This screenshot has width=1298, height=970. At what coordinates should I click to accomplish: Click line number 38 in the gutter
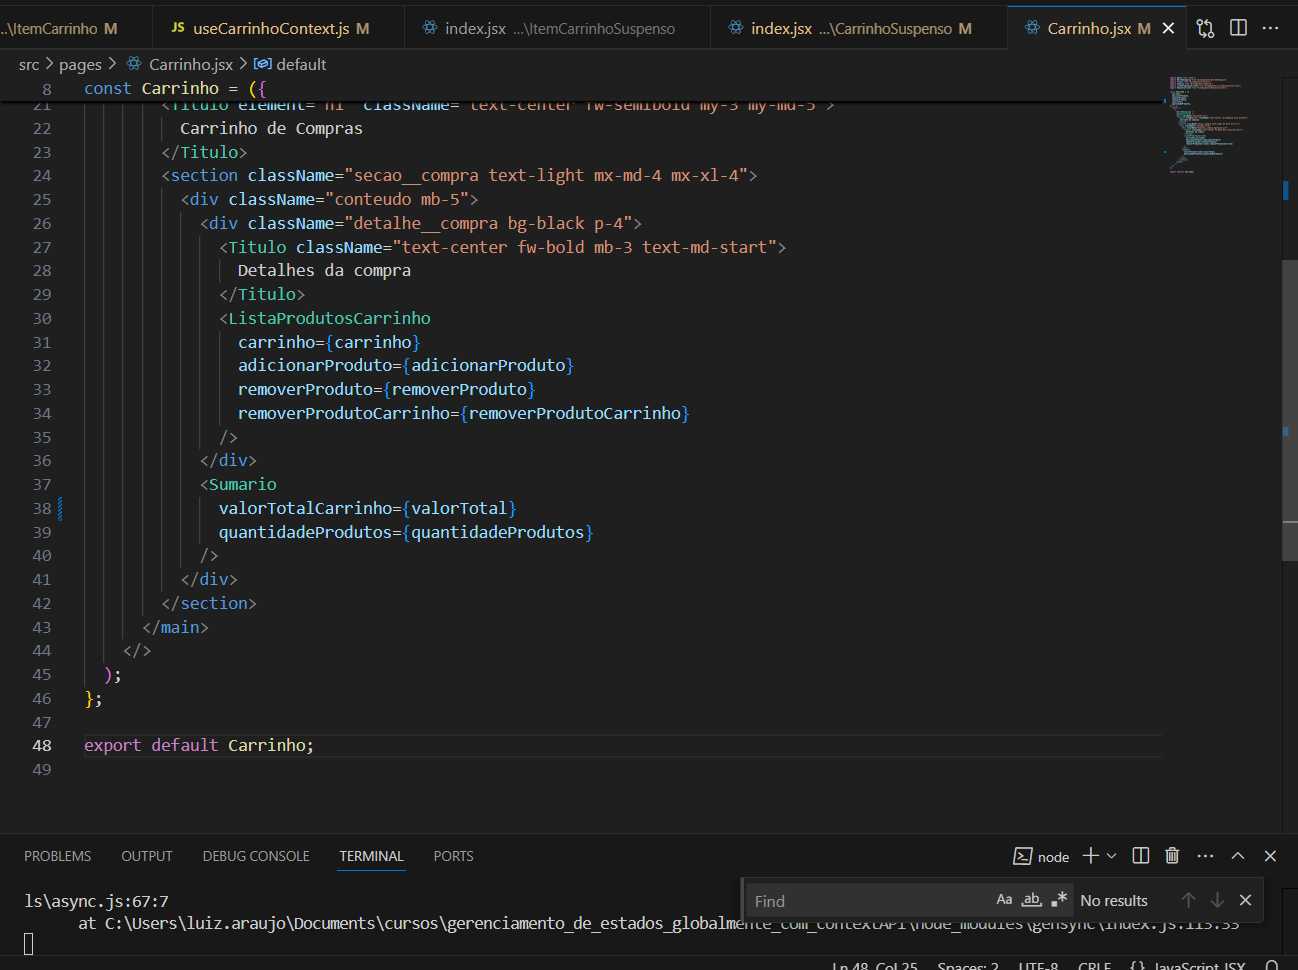[41, 508]
